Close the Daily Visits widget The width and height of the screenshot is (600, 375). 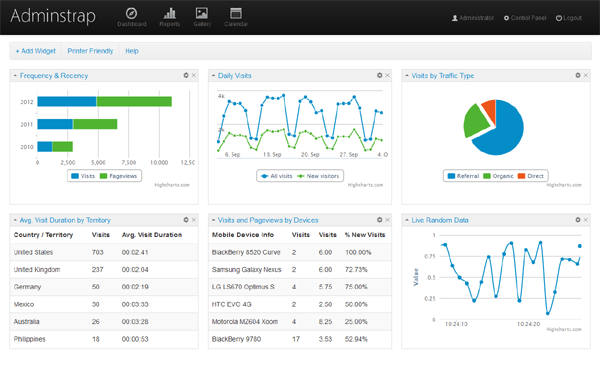point(388,75)
